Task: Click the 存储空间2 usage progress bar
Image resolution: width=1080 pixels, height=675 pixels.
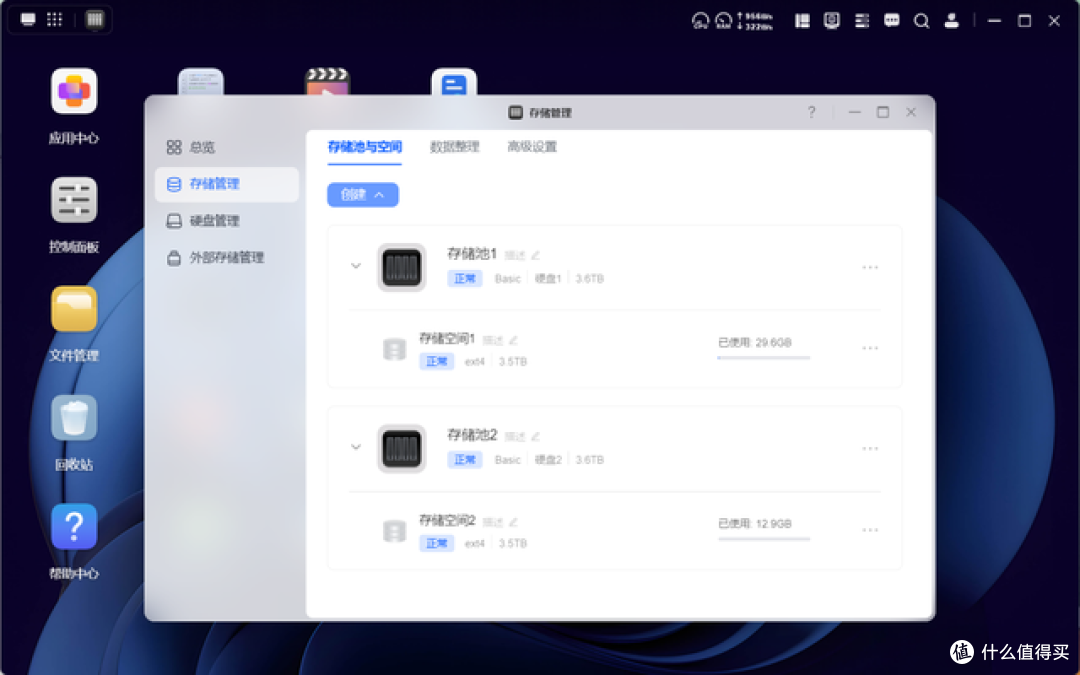Action: point(763,539)
